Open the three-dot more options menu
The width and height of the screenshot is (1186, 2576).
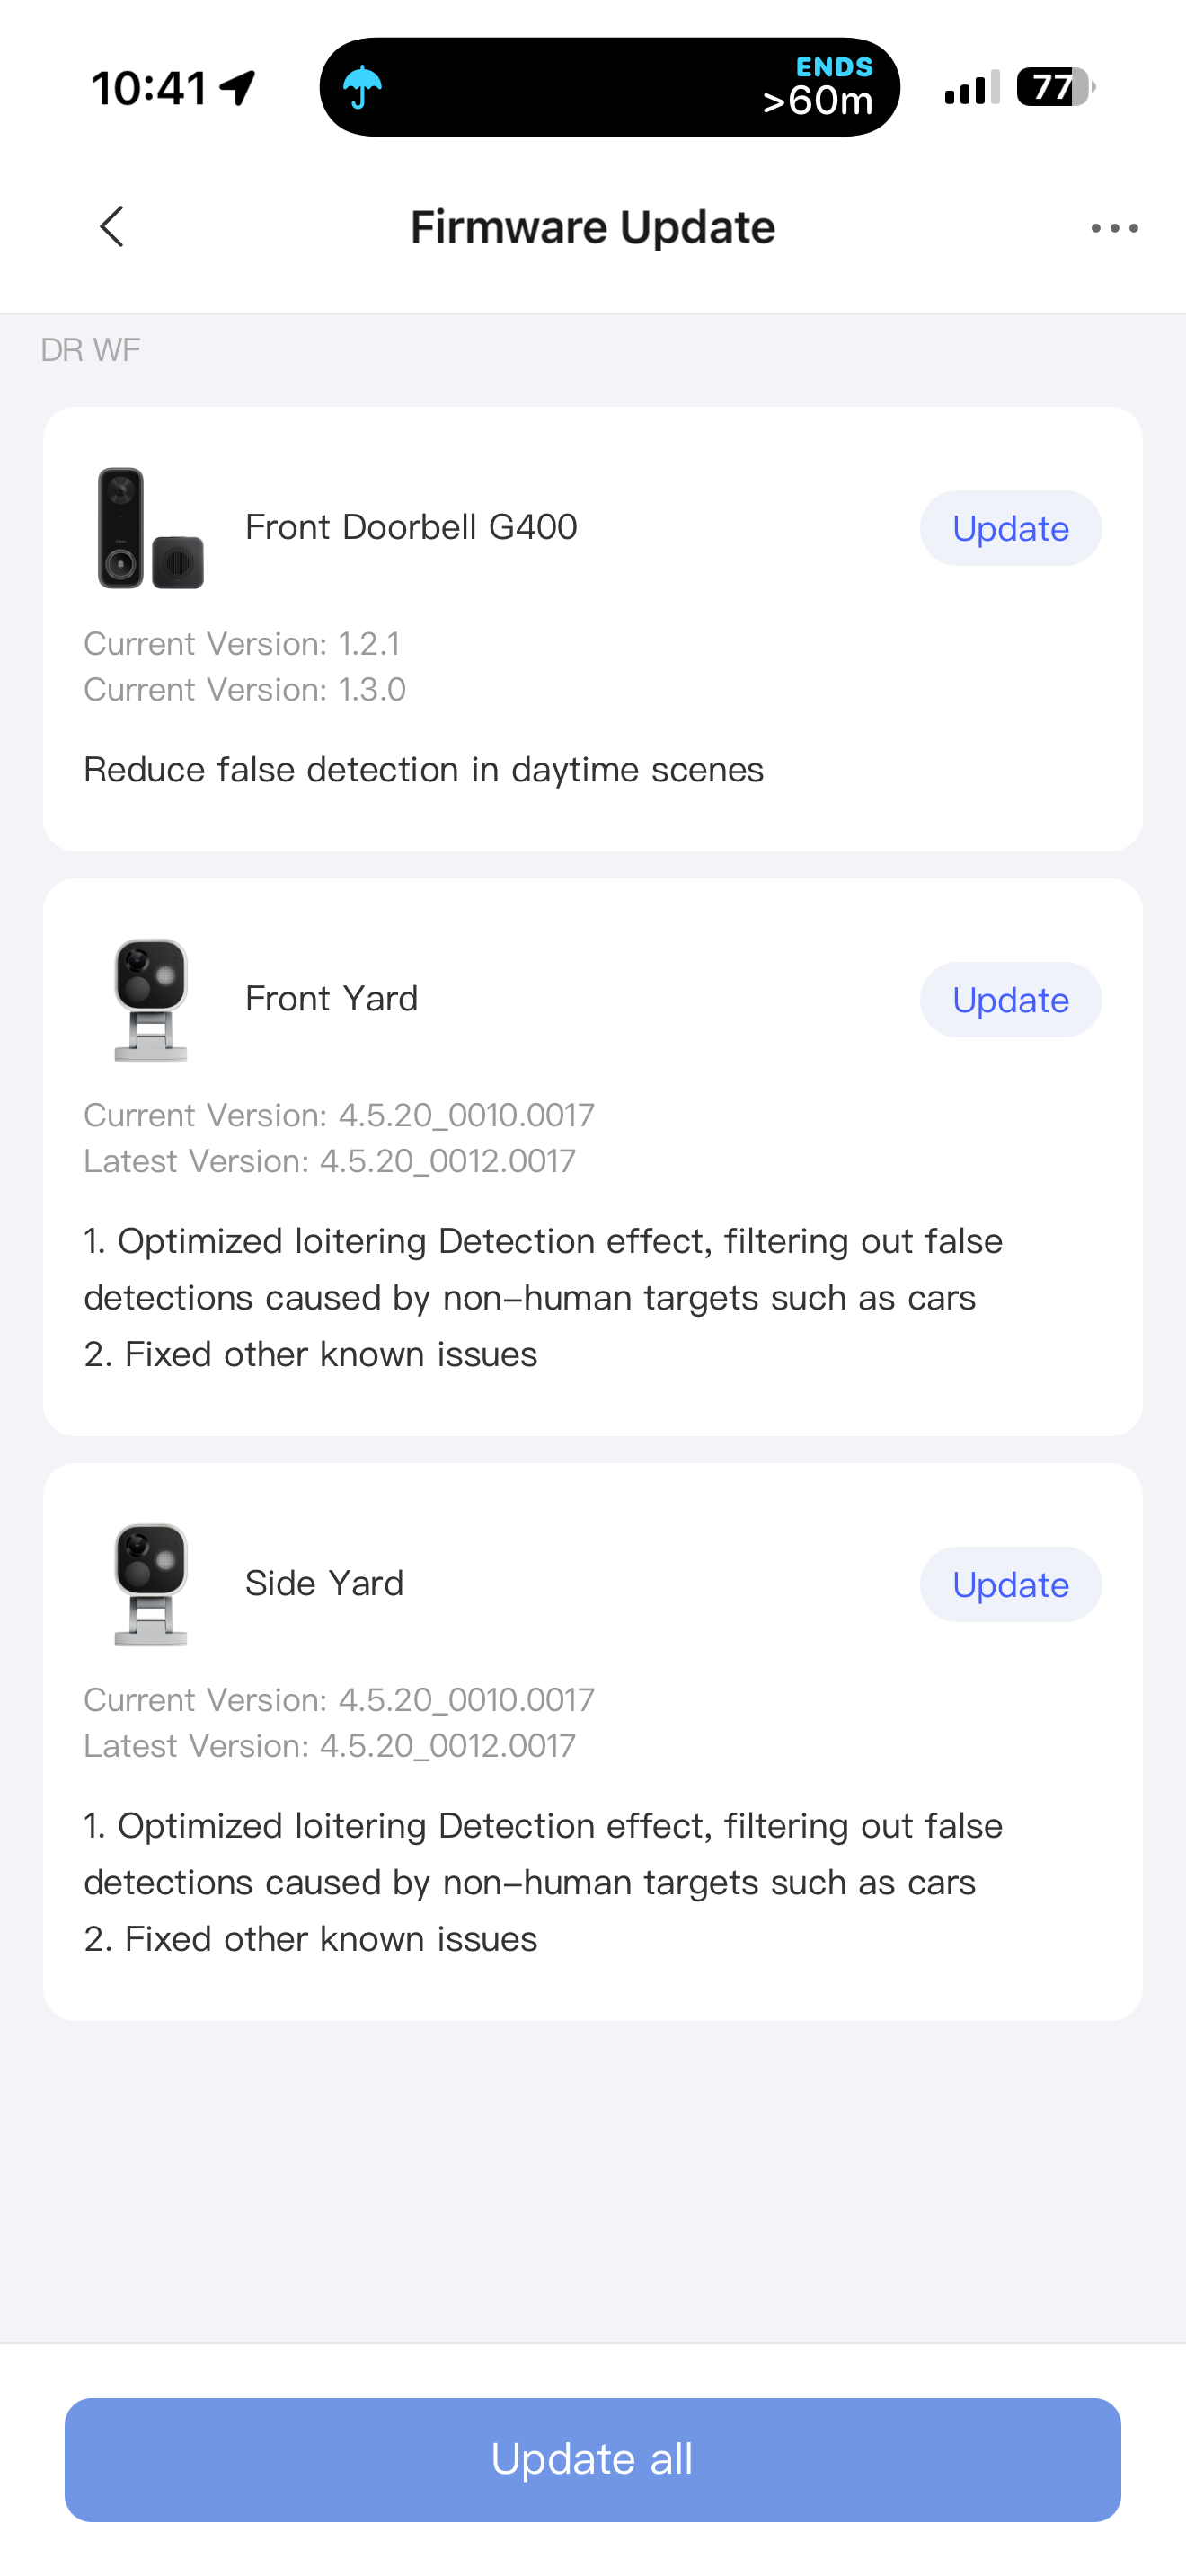tap(1114, 228)
